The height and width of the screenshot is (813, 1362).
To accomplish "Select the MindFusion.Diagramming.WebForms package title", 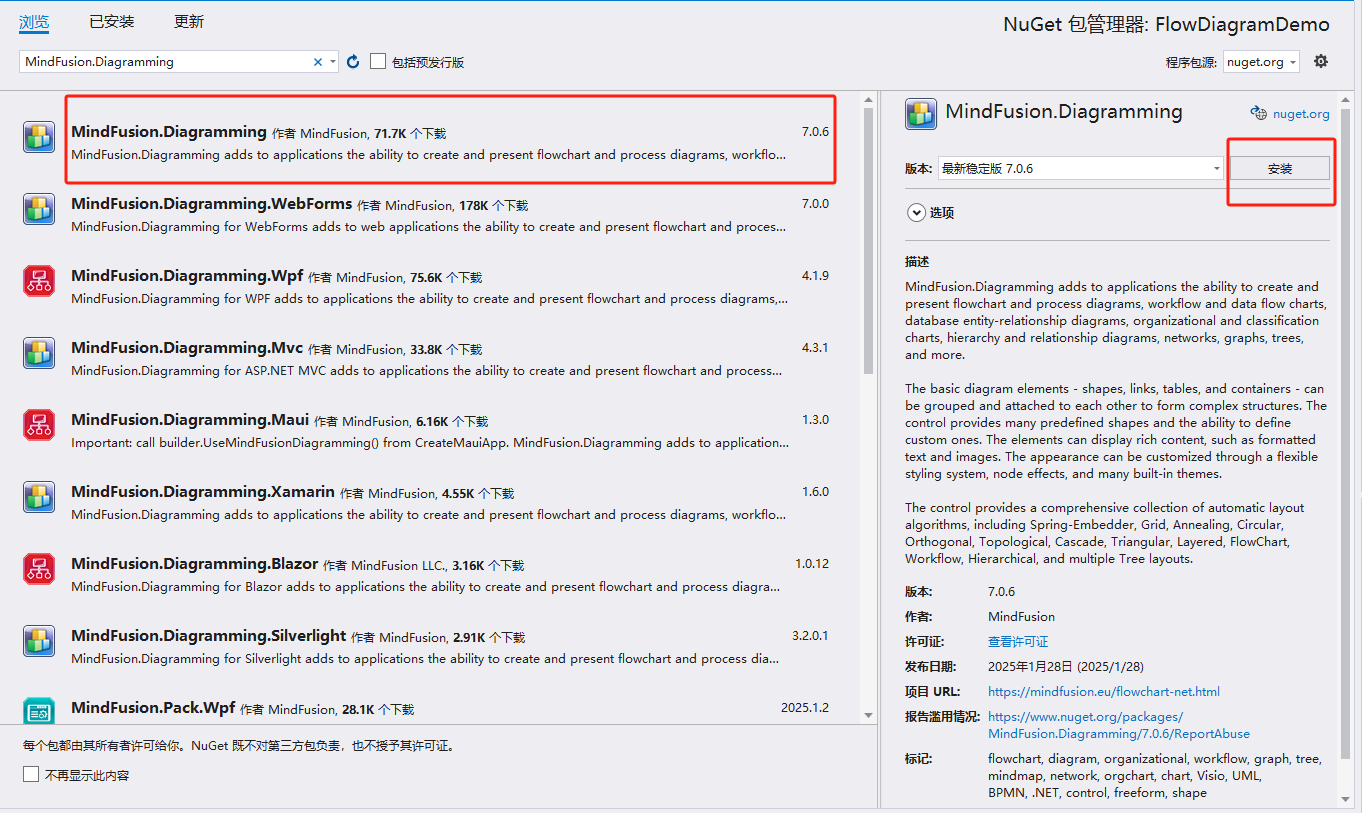I will pyautogui.click(x=211, y=204).
